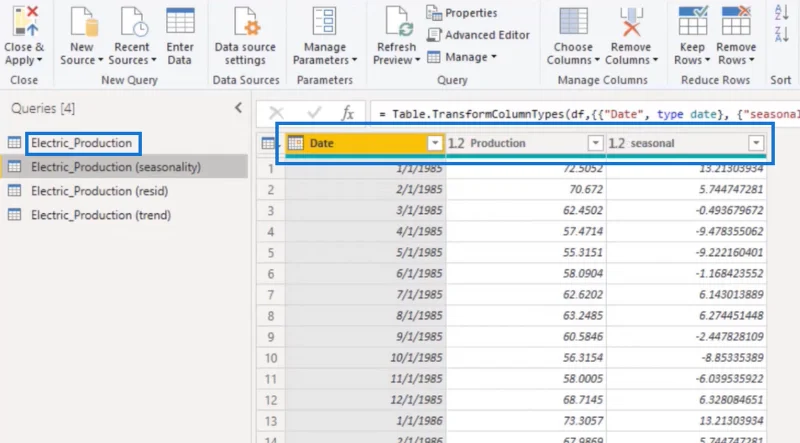
Task: Click the Keep Rows icon
Action: 692,20
